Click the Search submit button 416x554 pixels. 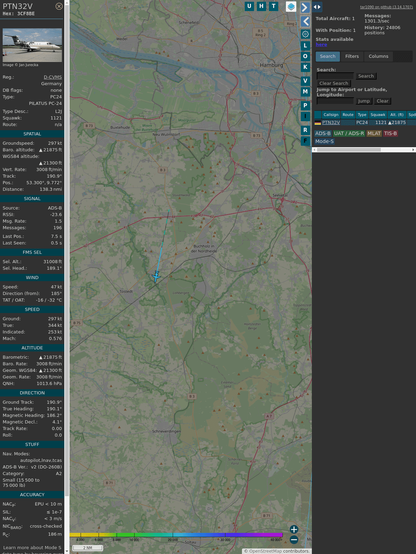366,76
